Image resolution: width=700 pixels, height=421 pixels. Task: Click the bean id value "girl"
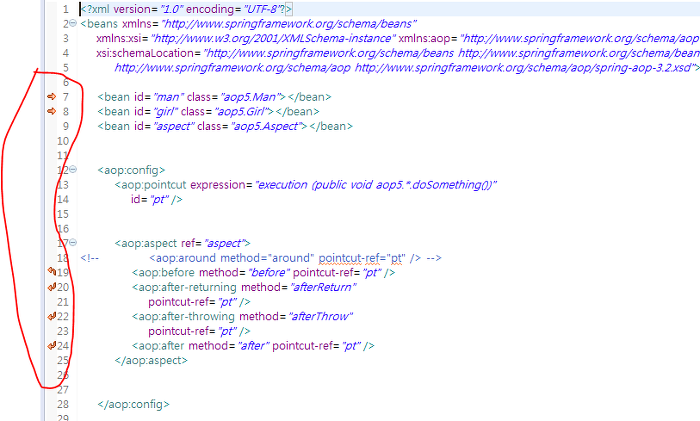pyautogui.click(x=165, y=112)
